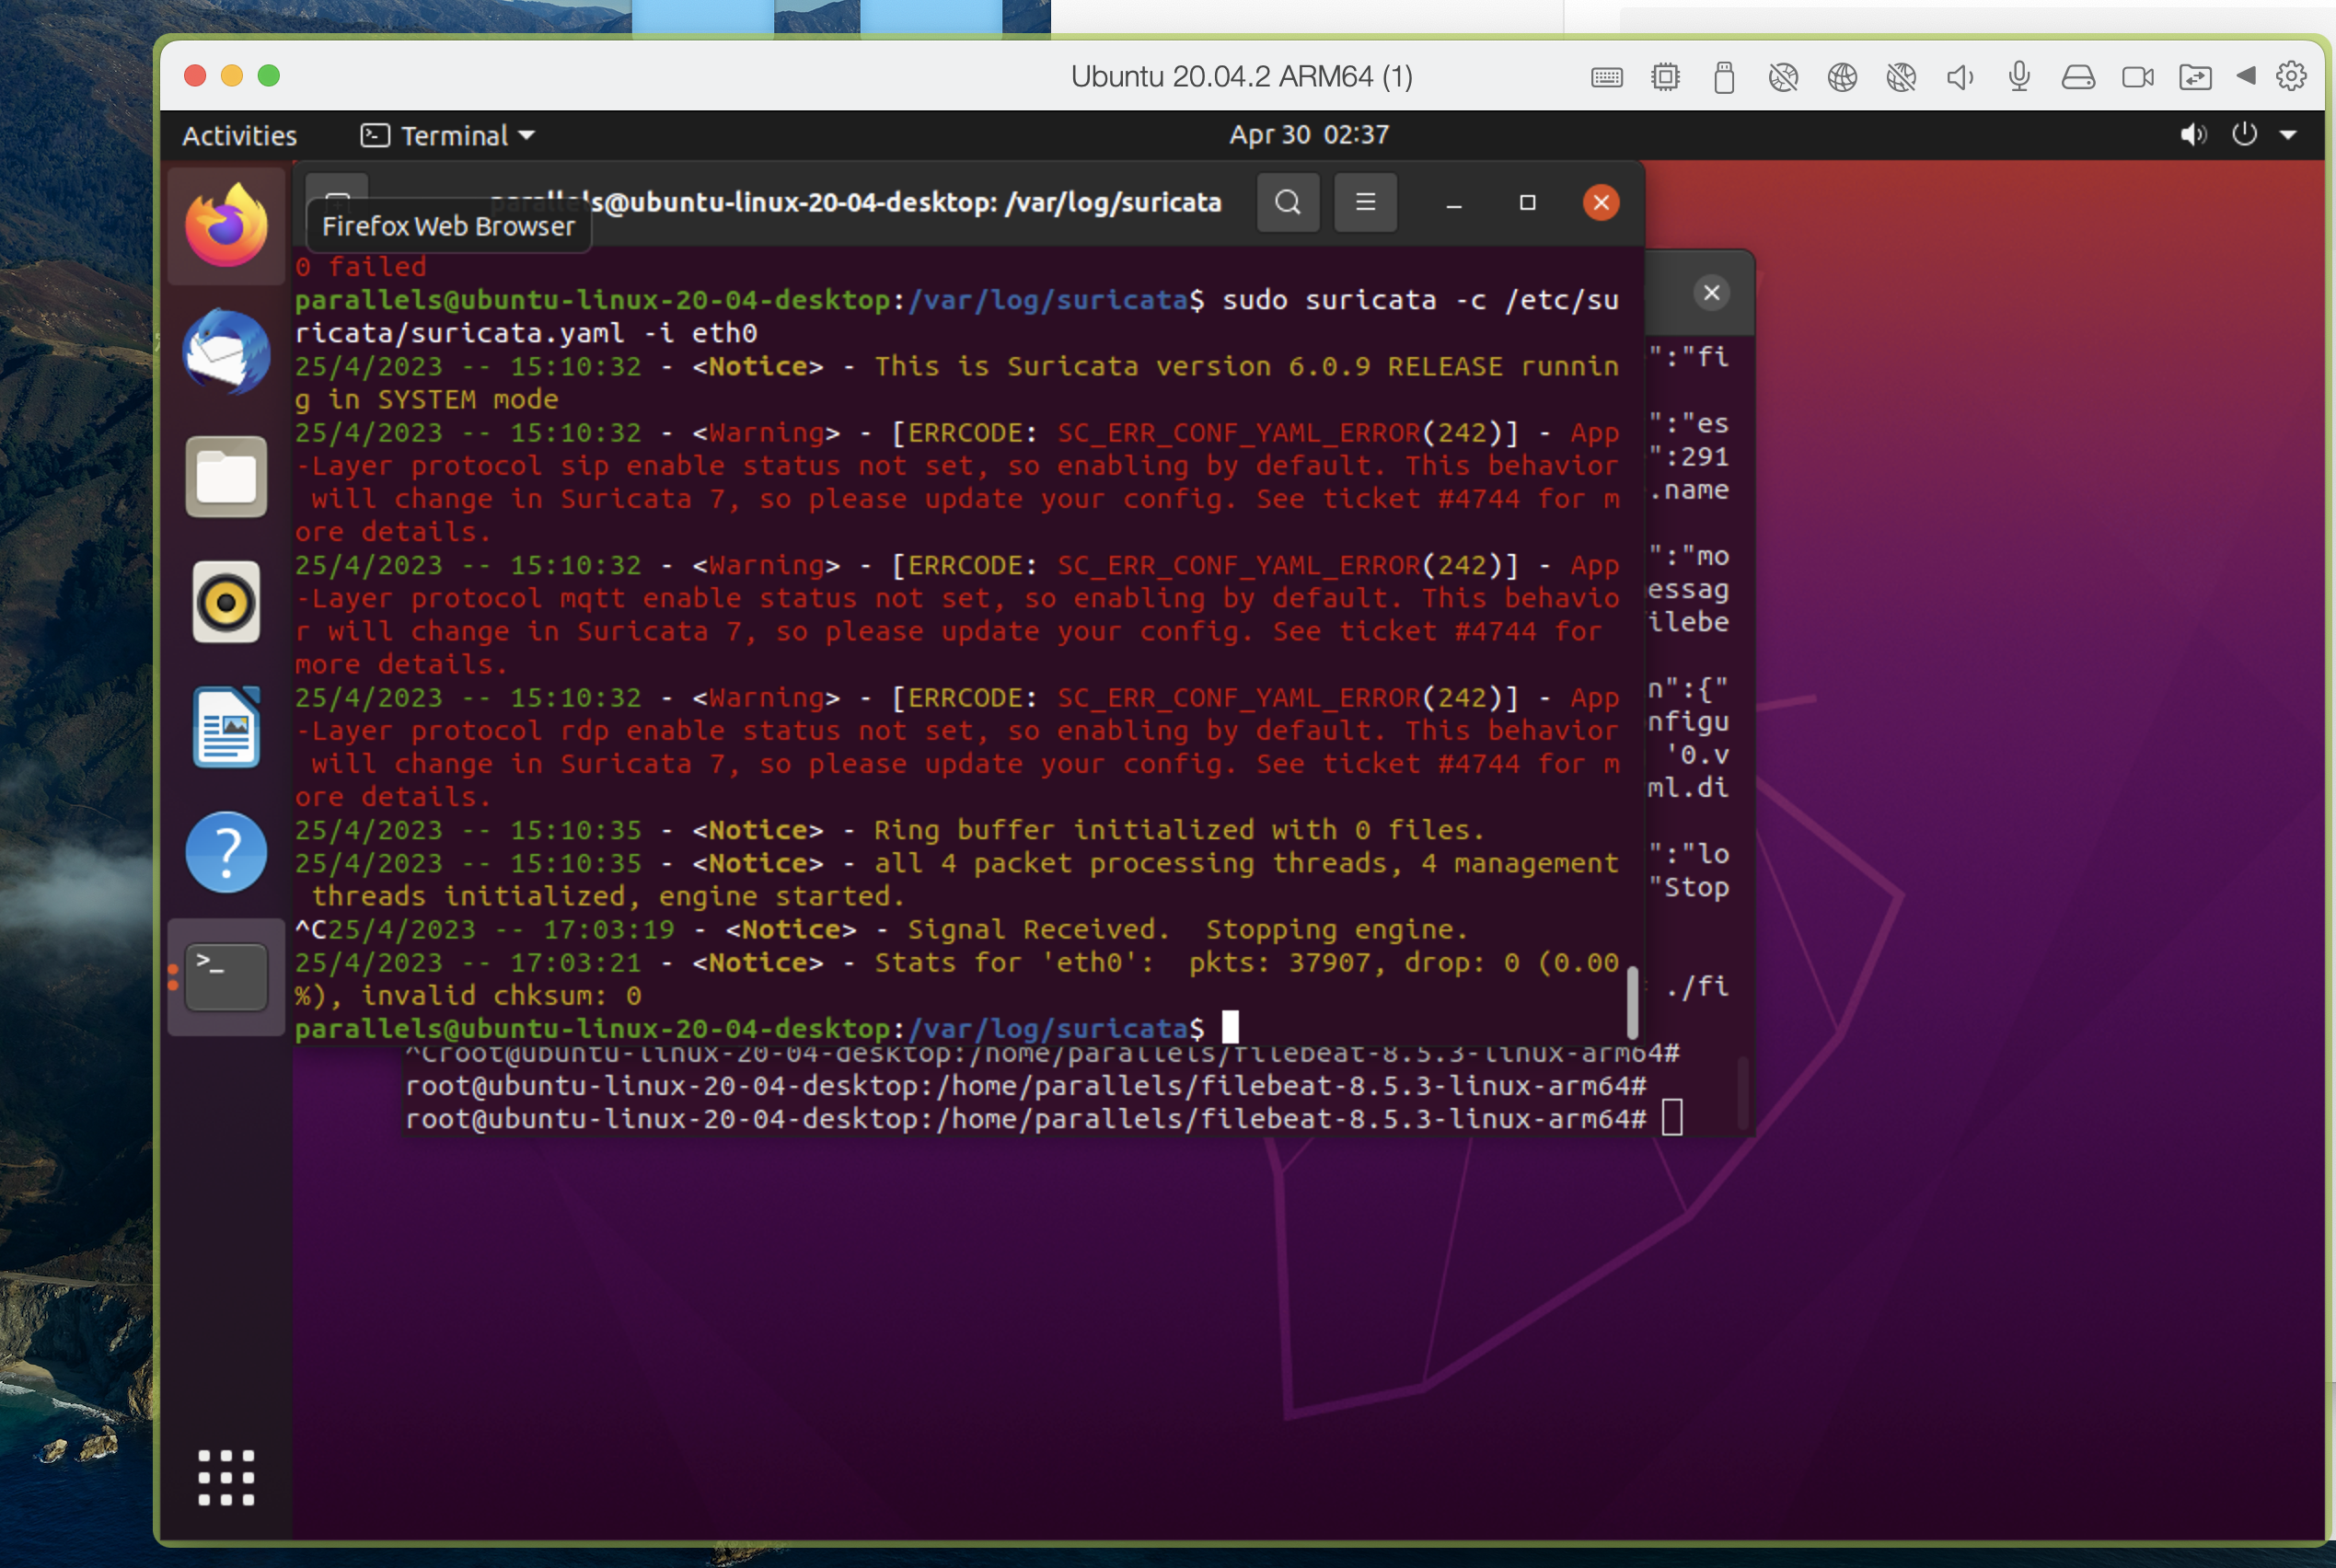Open the Ubuntu power icon in top bar

(x=2244, y=134)
